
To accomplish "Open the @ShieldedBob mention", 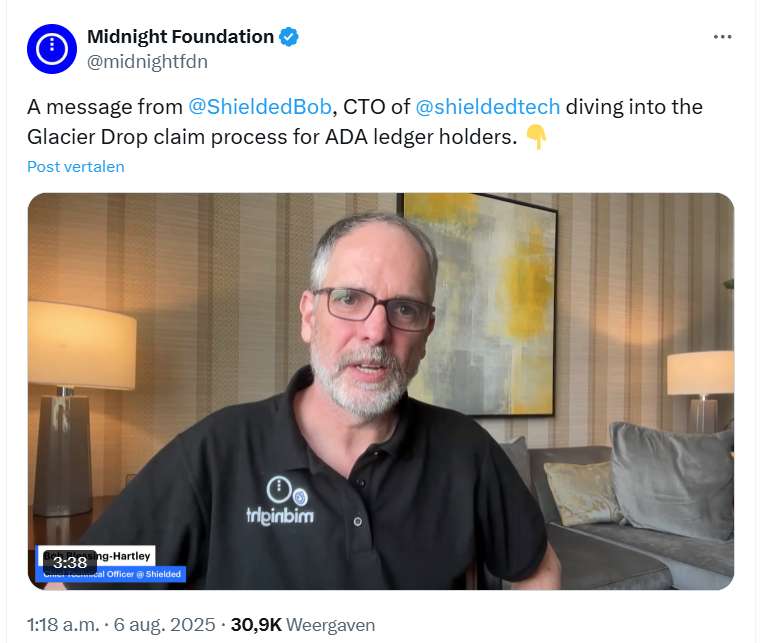I will (x=260, y=107).
